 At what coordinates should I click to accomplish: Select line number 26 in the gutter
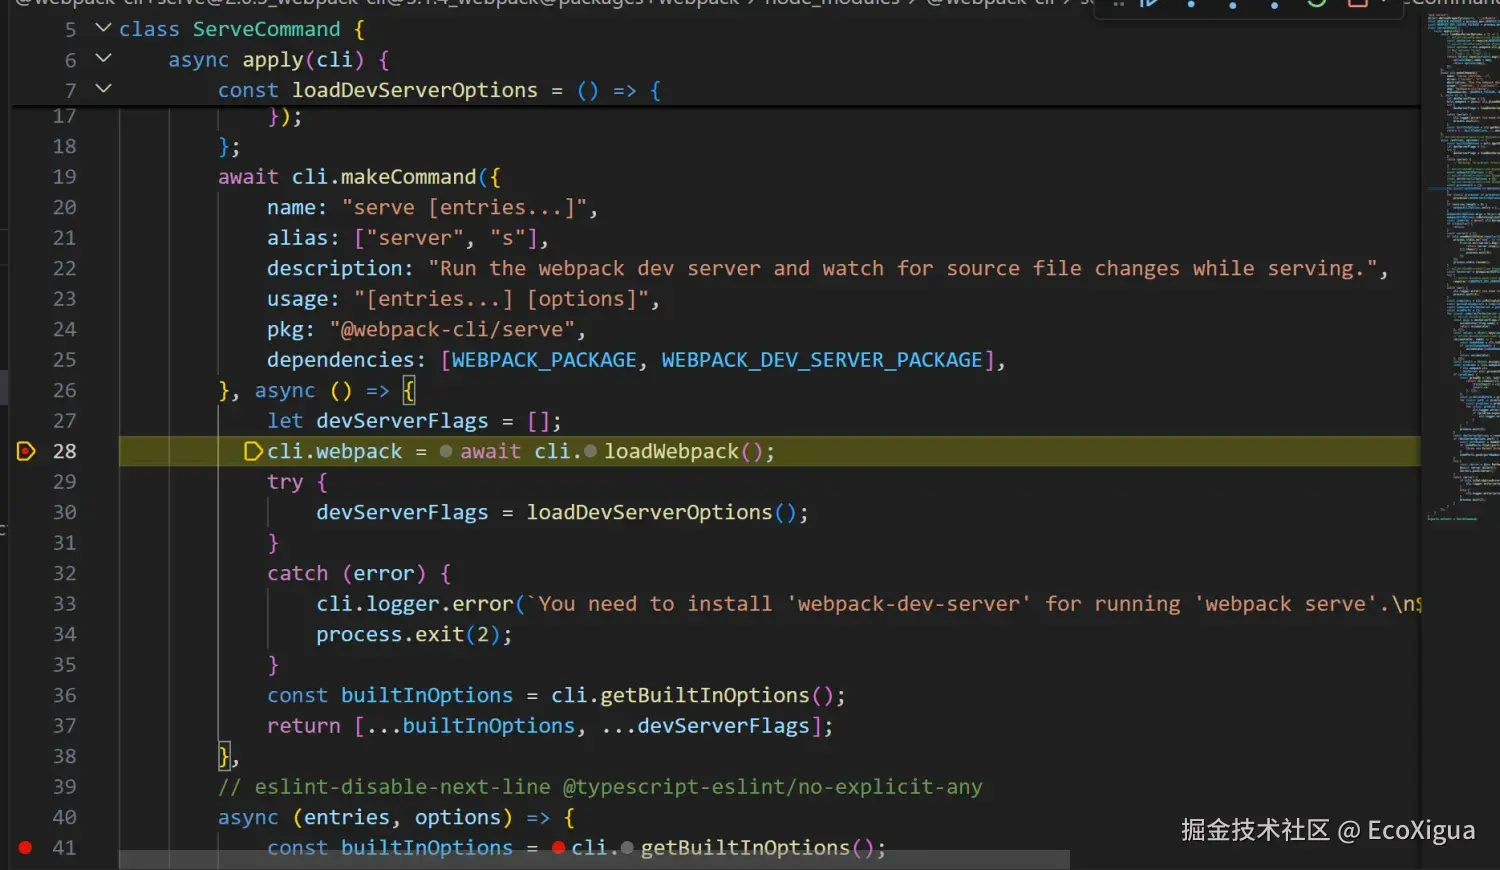click(x=64, y=390)
